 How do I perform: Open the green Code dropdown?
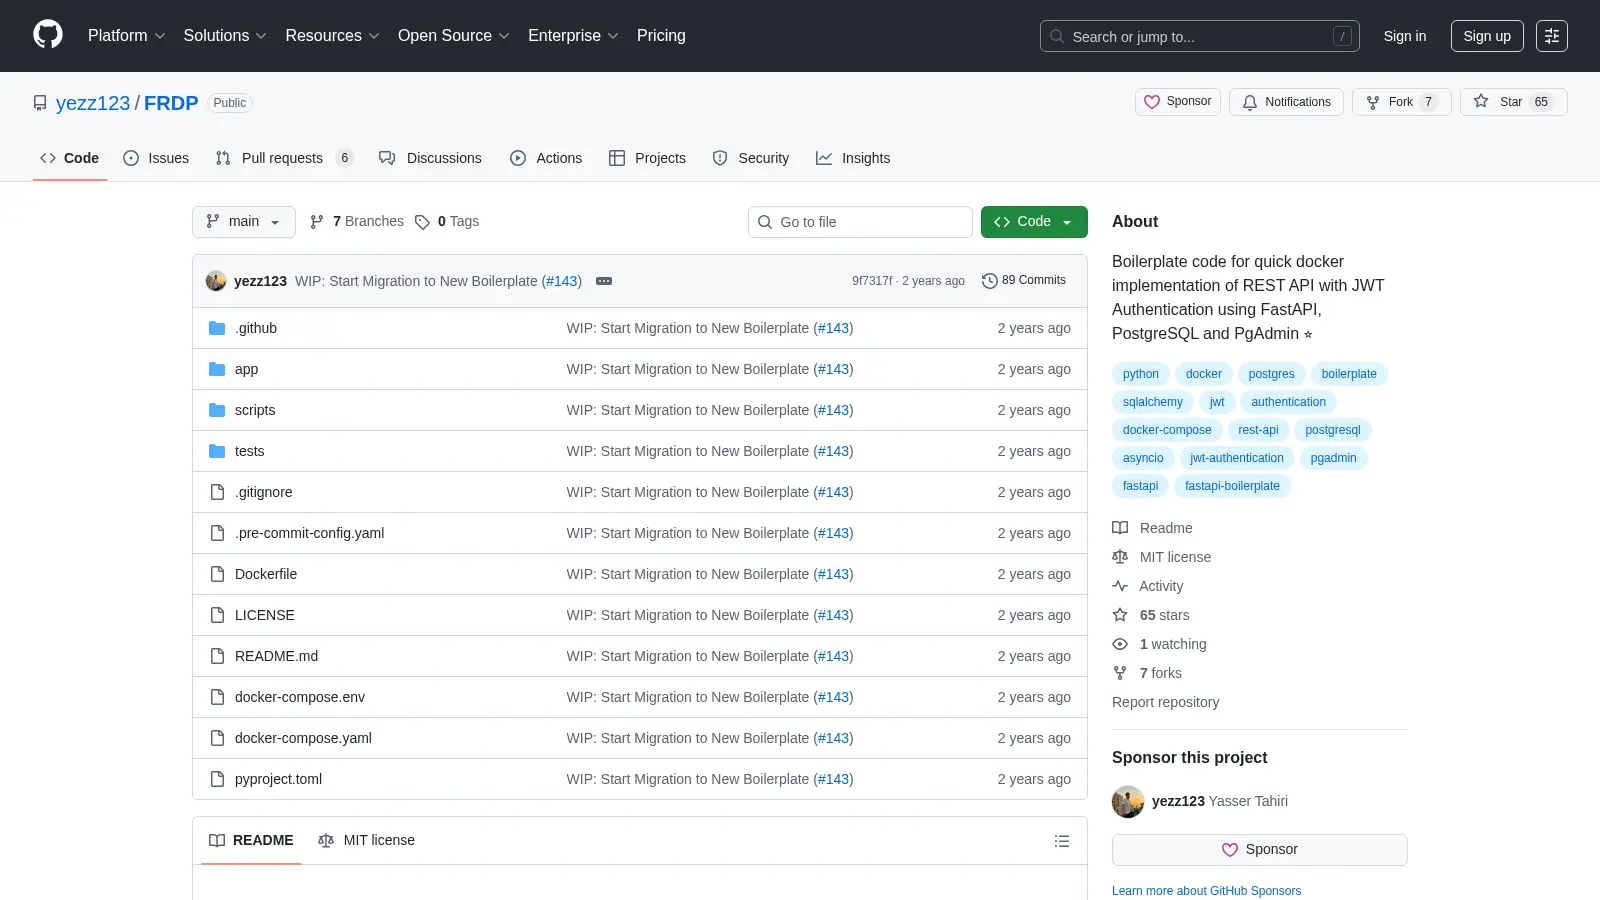point(1034,222)
